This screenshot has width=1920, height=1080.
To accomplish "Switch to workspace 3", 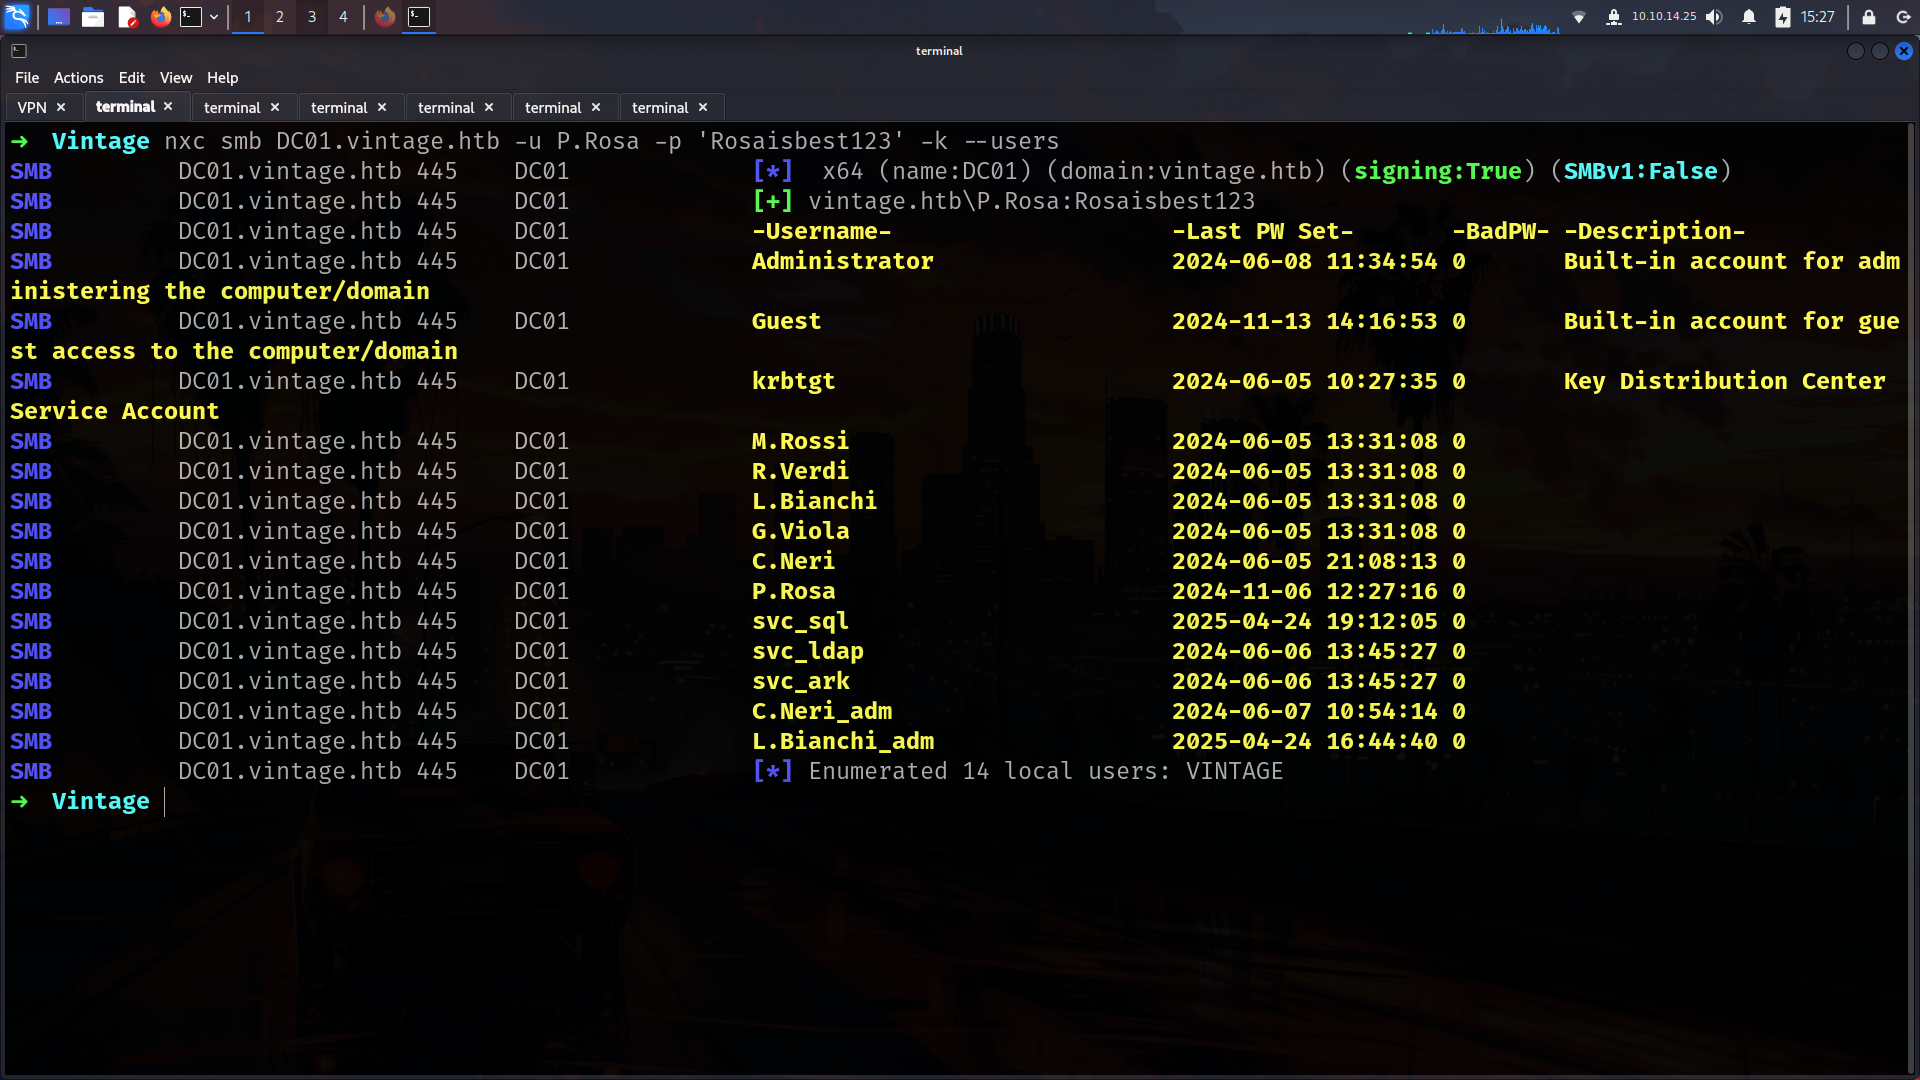I will point(312,16).
